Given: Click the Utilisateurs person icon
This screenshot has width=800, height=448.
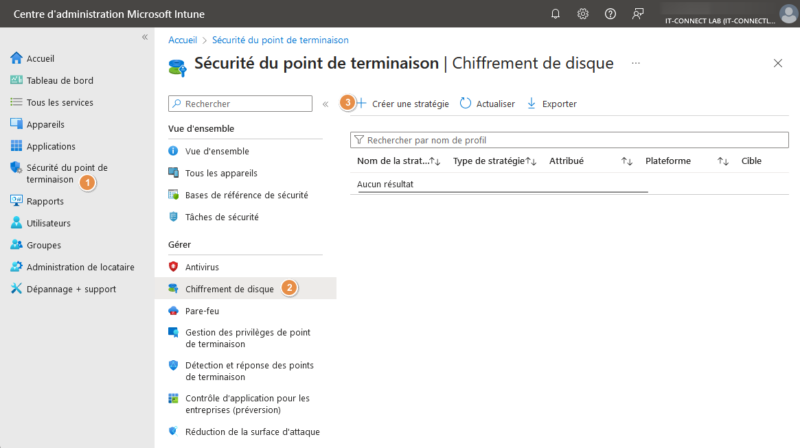Looking at the screenshot, I should [16, 222].
